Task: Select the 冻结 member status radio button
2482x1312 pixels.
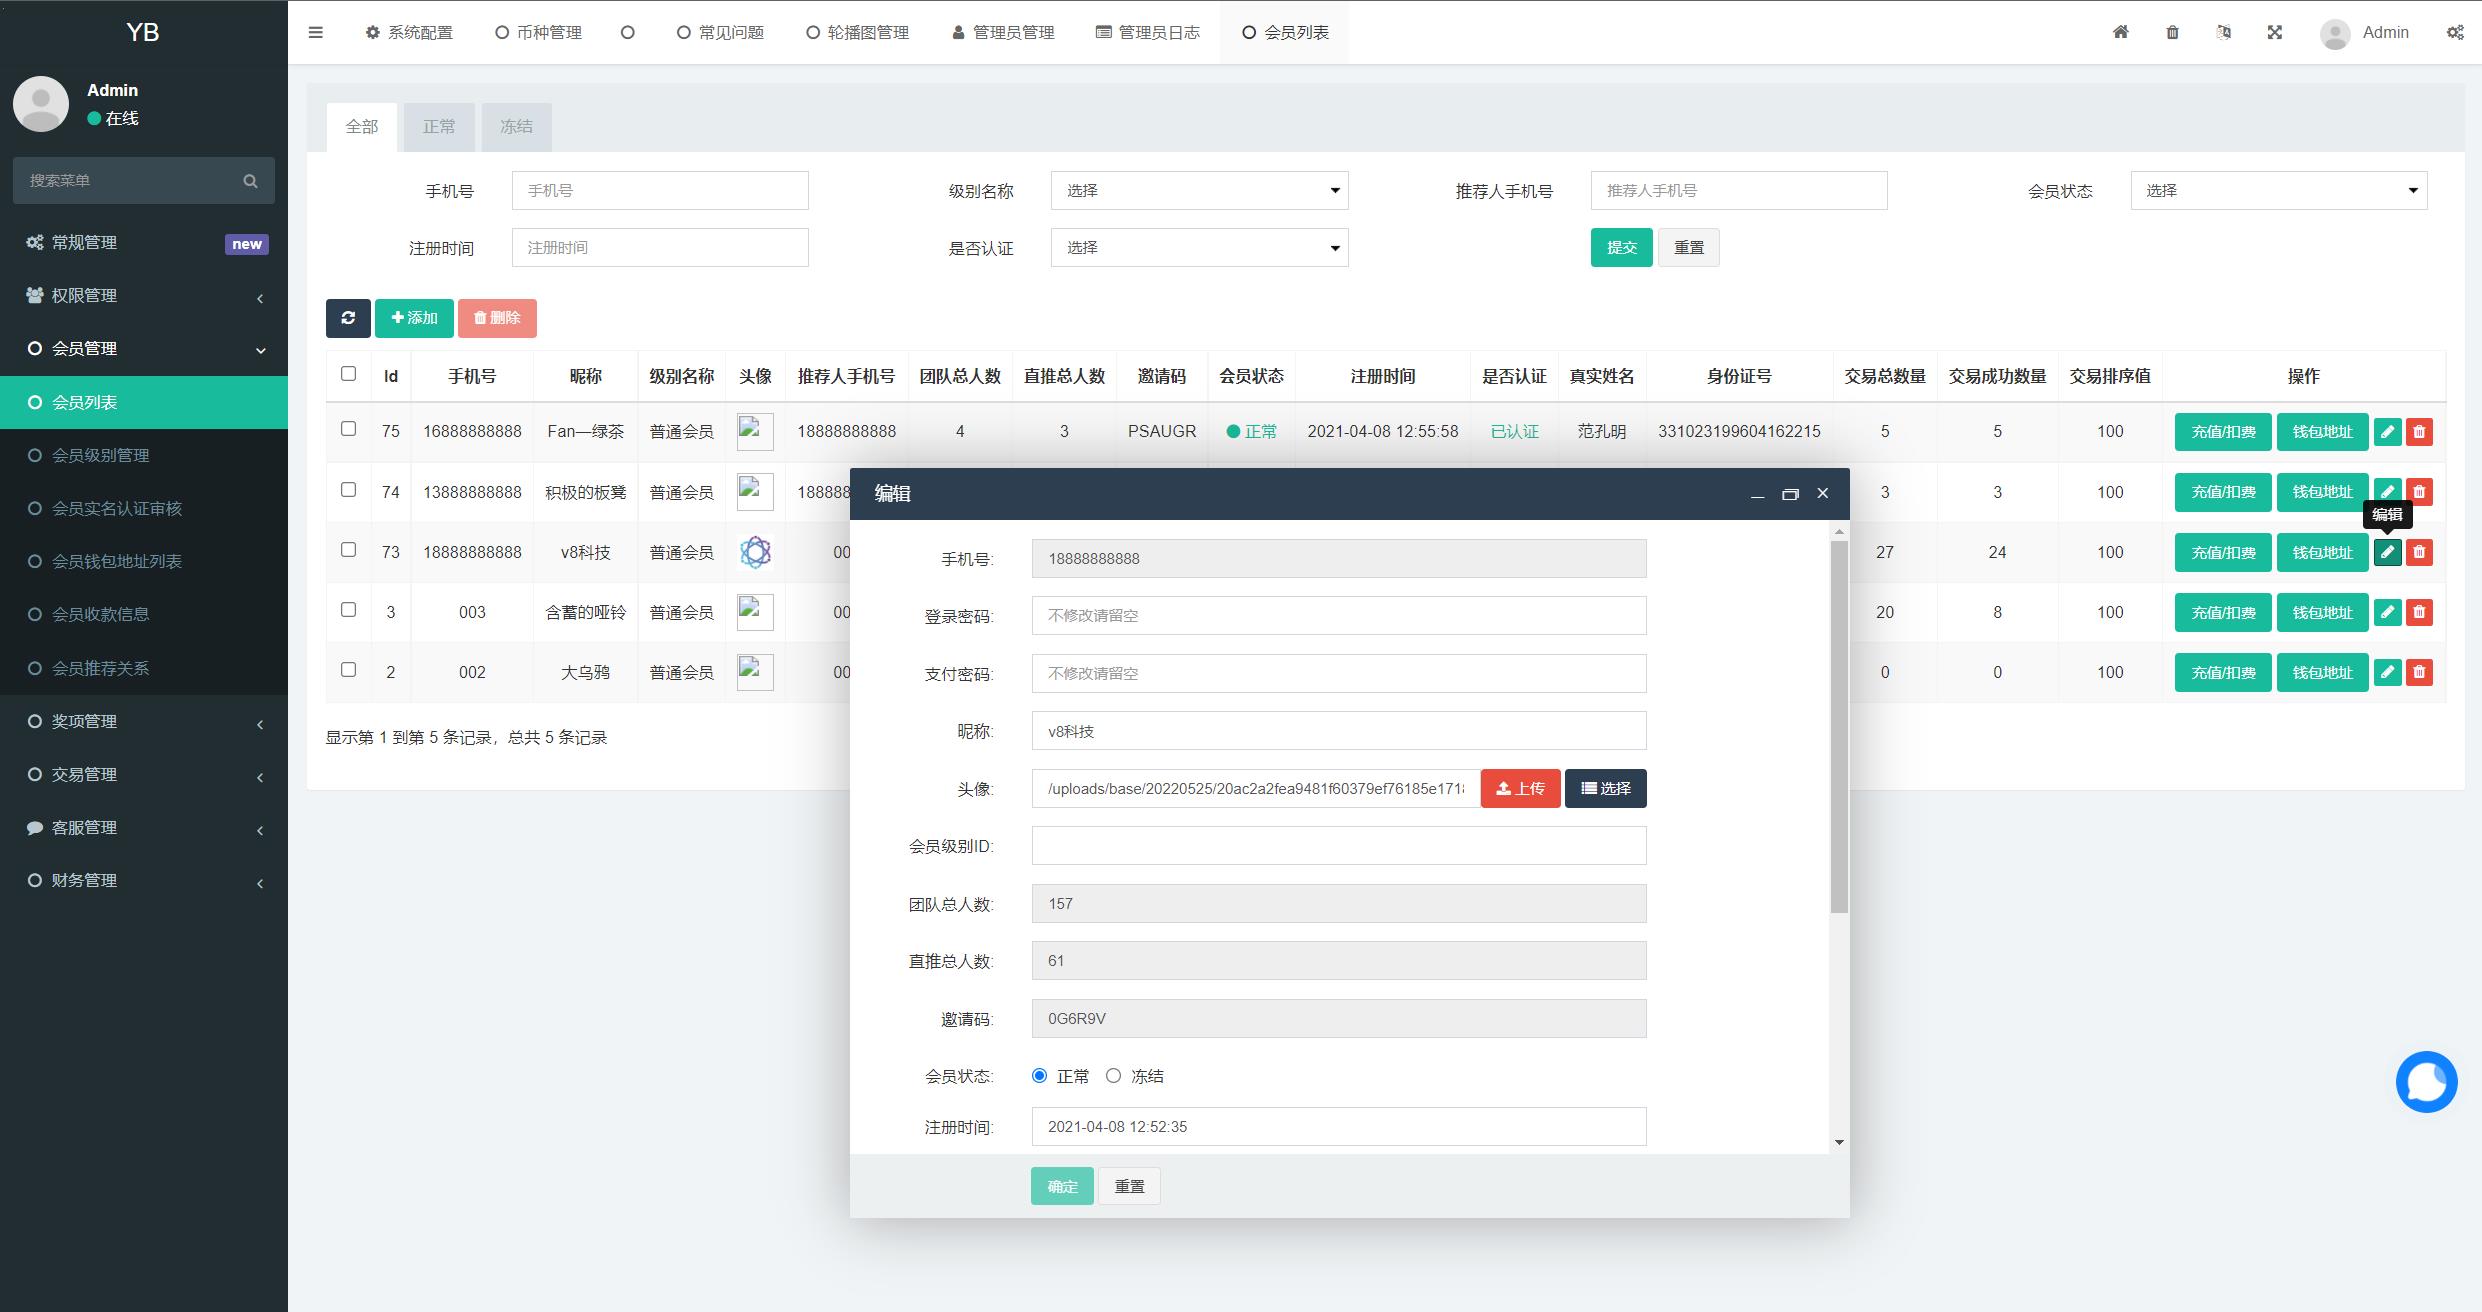Action: (x=1113, y=1076)
